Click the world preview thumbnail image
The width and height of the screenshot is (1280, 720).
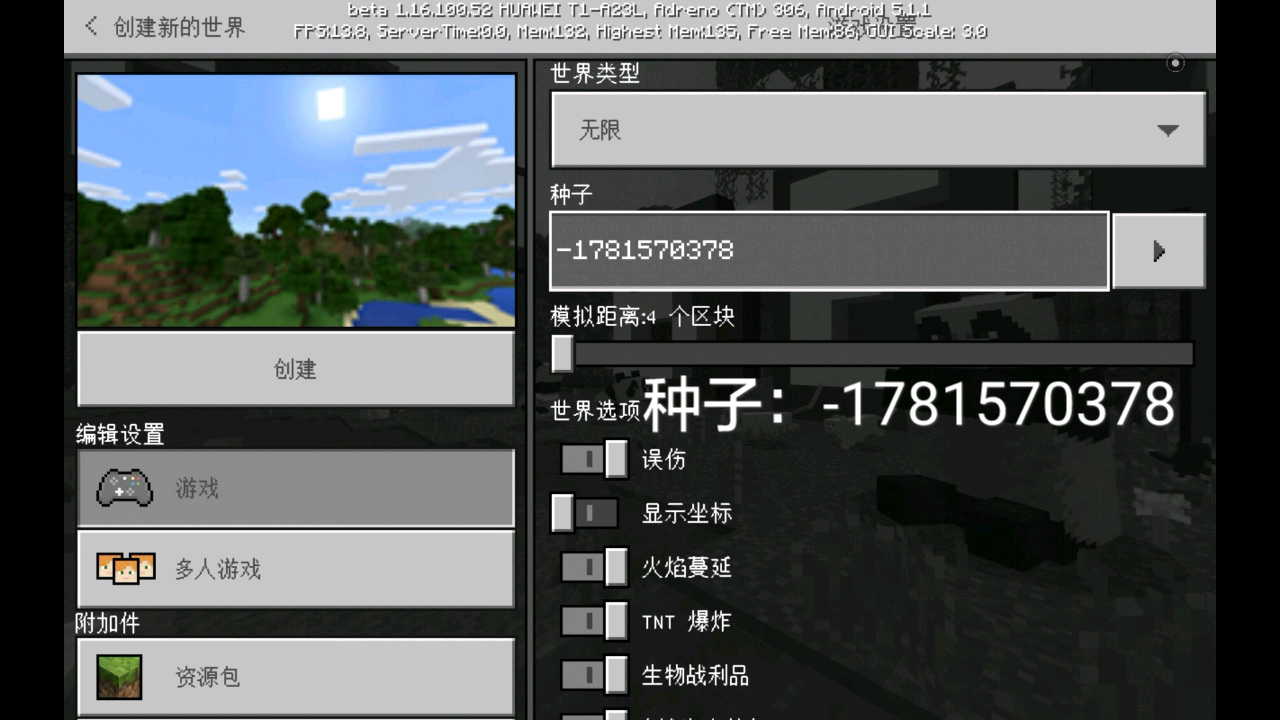pos(296,200)
